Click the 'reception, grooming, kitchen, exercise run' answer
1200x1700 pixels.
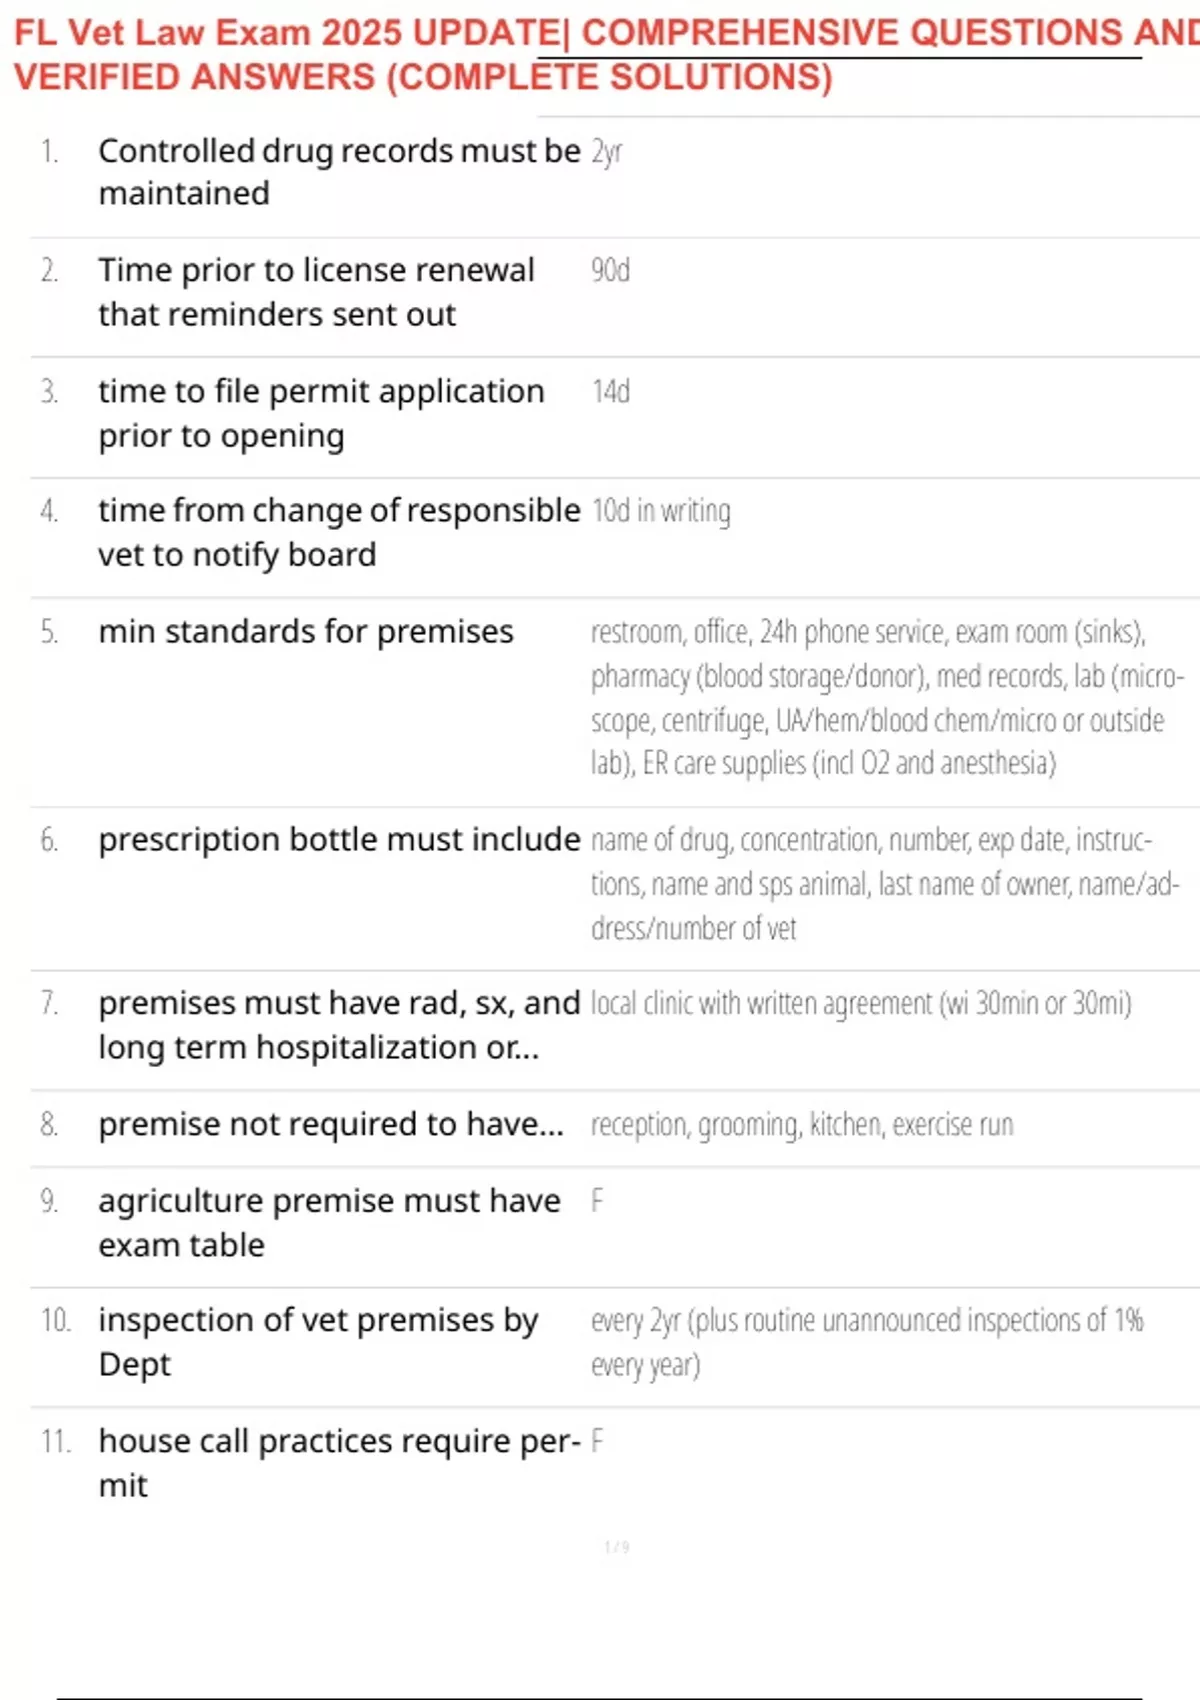tap(801, 1126)
